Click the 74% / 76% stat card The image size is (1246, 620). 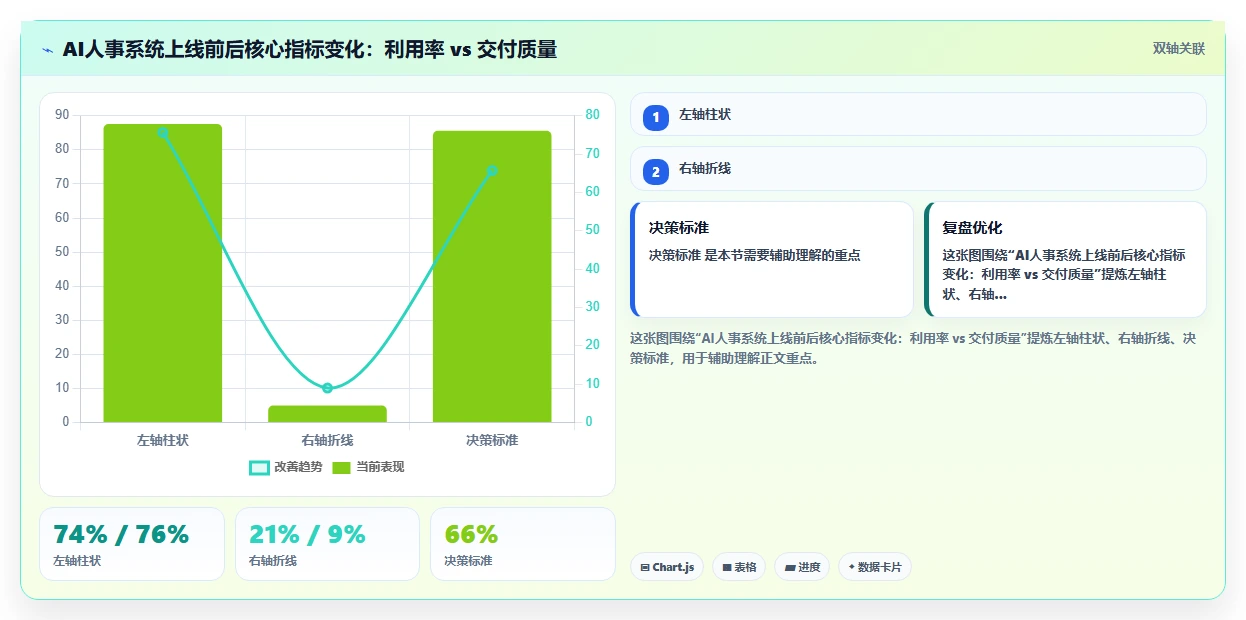point(132,544)
